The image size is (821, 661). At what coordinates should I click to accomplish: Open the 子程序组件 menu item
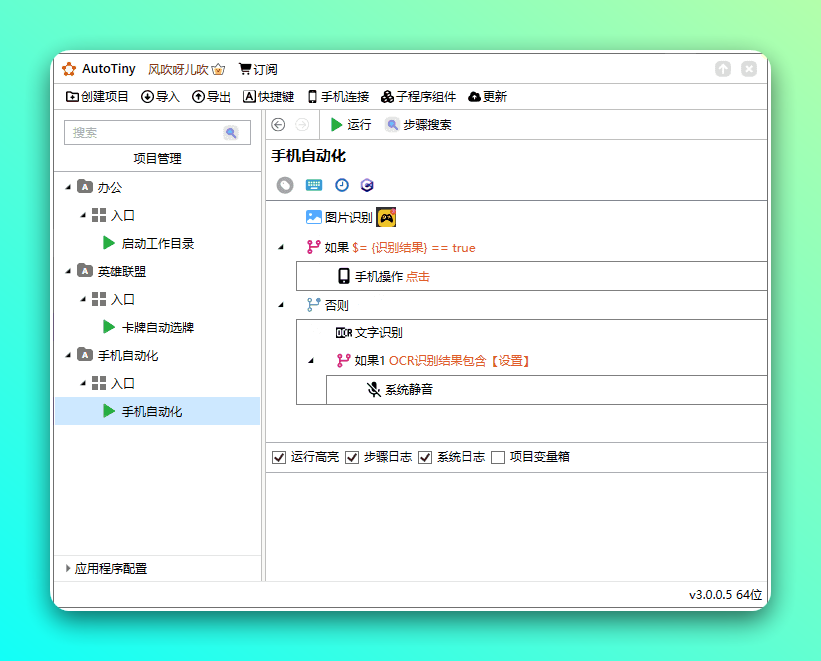click(x=418, y=97)
